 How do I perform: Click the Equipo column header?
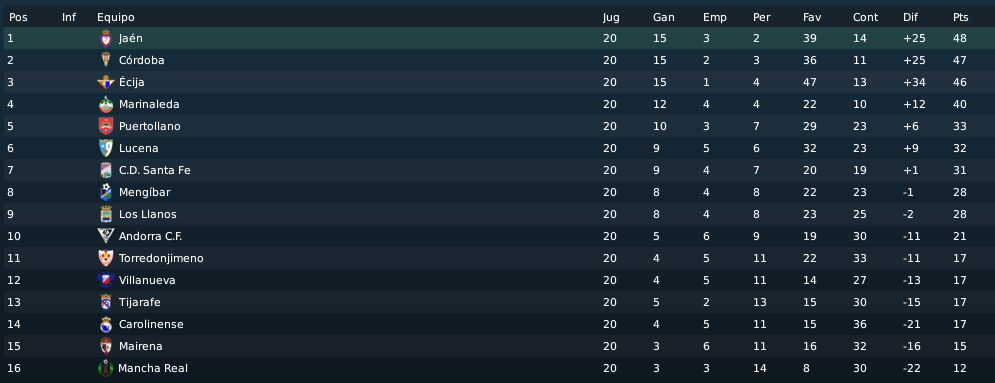[115, 18]
